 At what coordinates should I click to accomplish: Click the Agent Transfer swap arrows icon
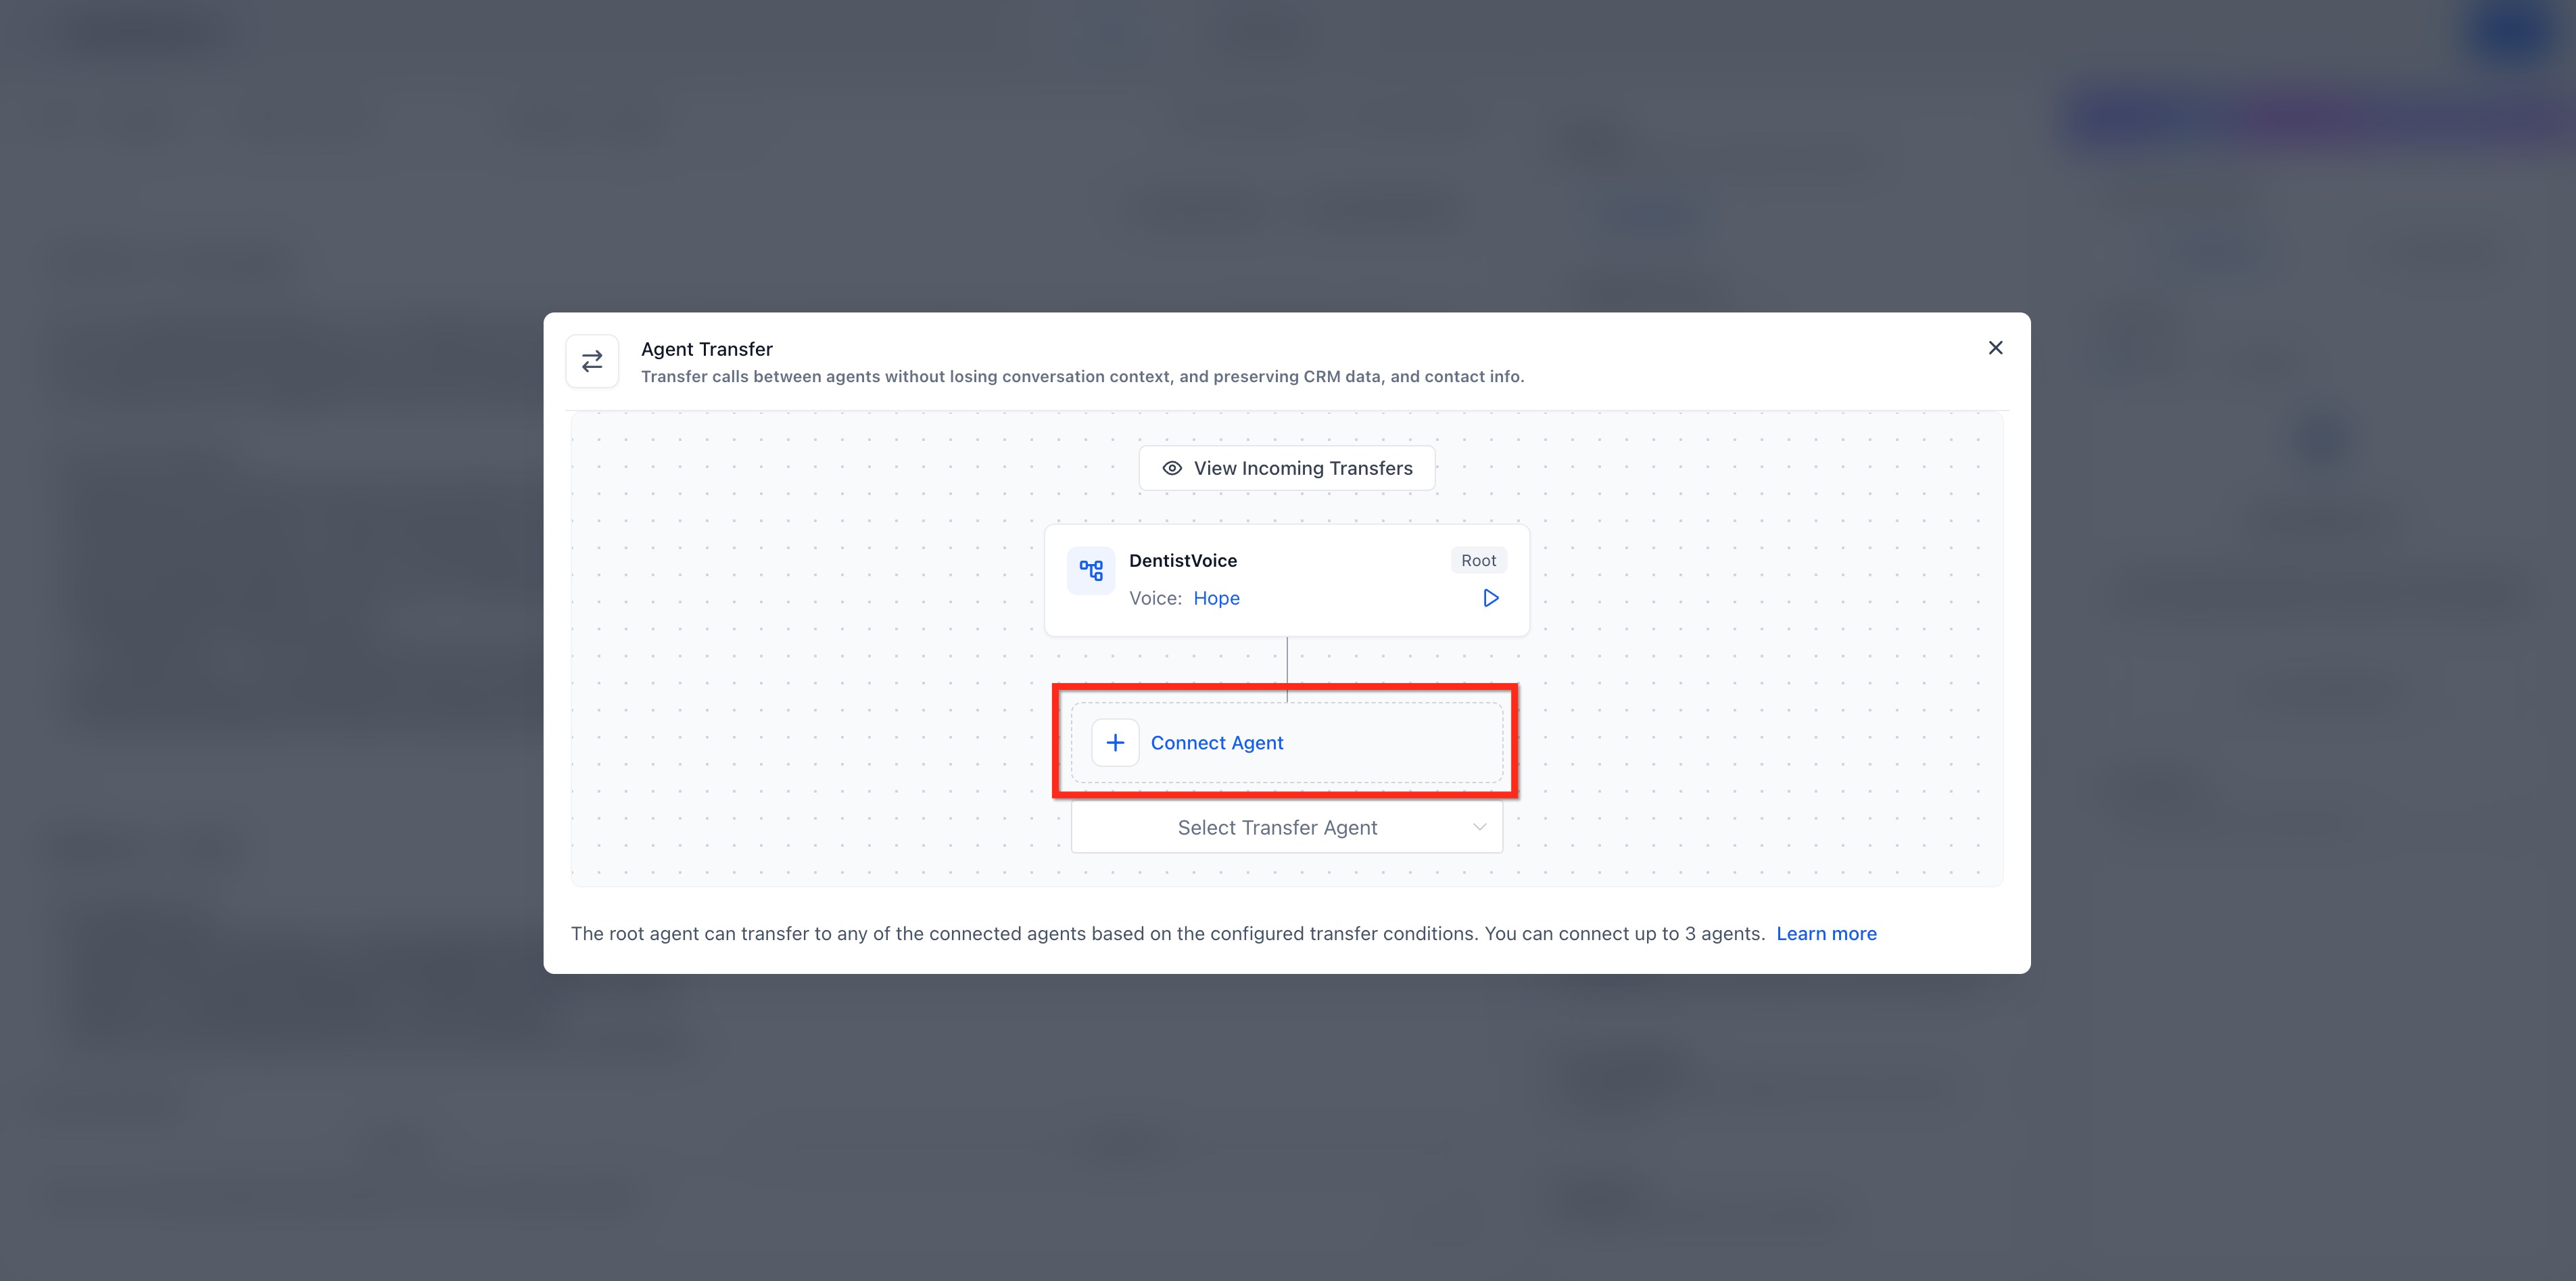click(592, 361)
